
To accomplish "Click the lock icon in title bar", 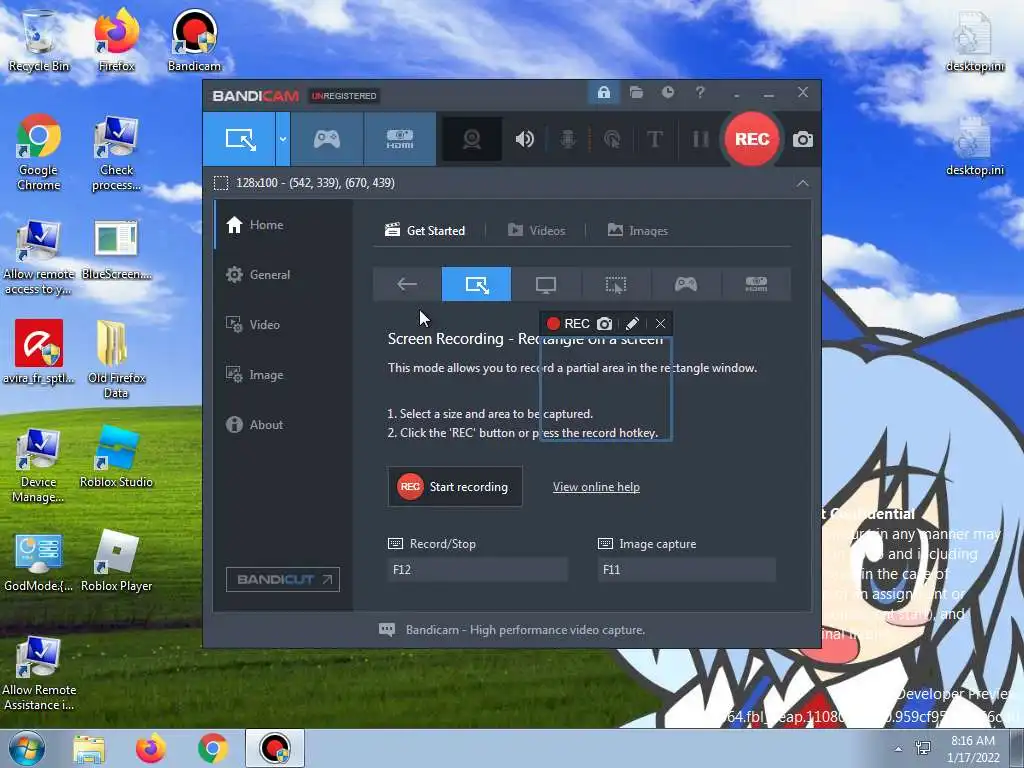I will [603, 92].
